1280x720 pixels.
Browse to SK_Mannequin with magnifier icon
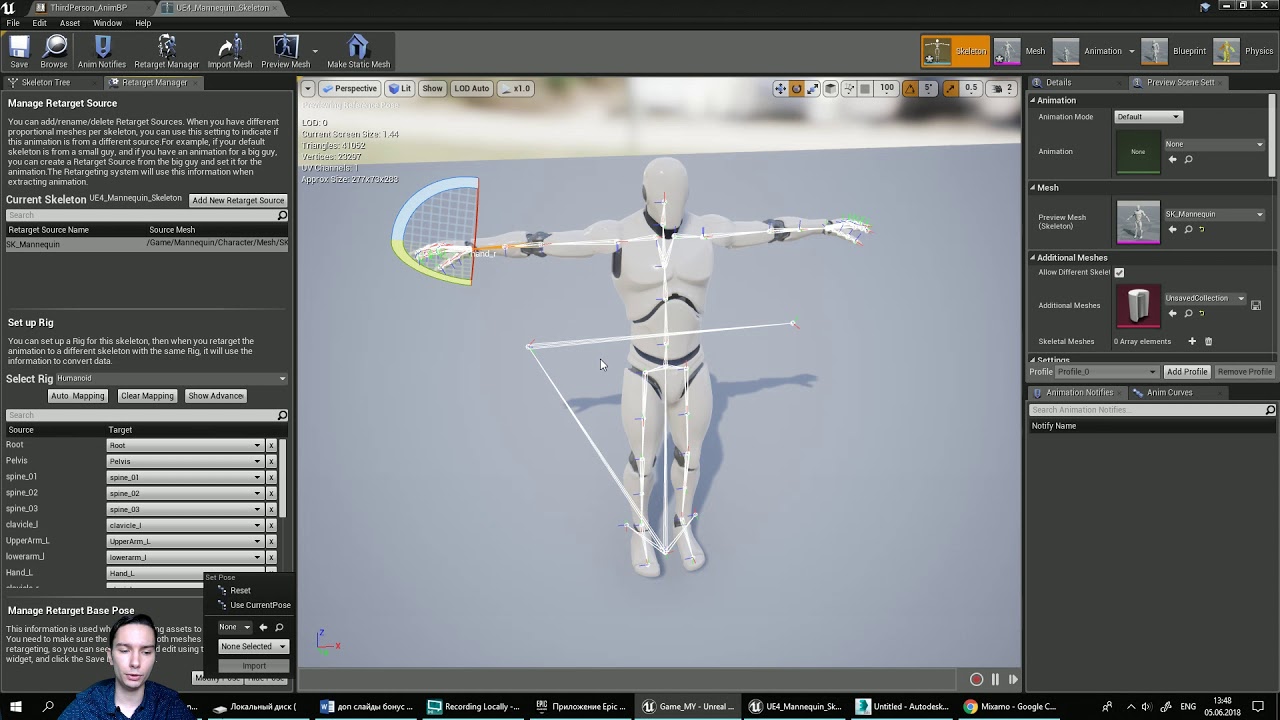point(1188,229)
